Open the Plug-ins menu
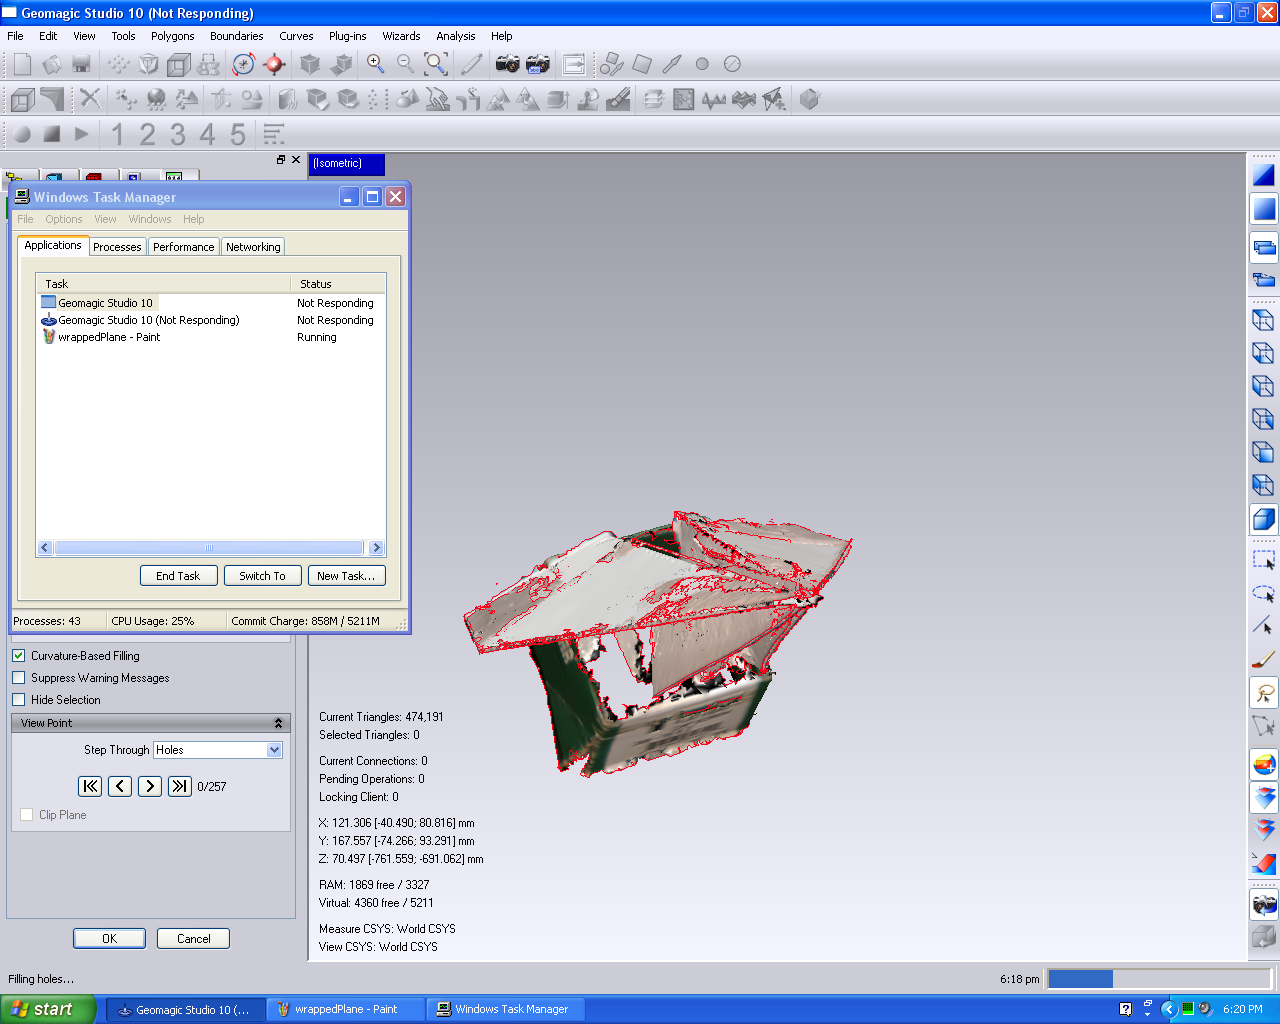The width and height of the screenshot is (1280, 1024). click(x=348, y=36)
